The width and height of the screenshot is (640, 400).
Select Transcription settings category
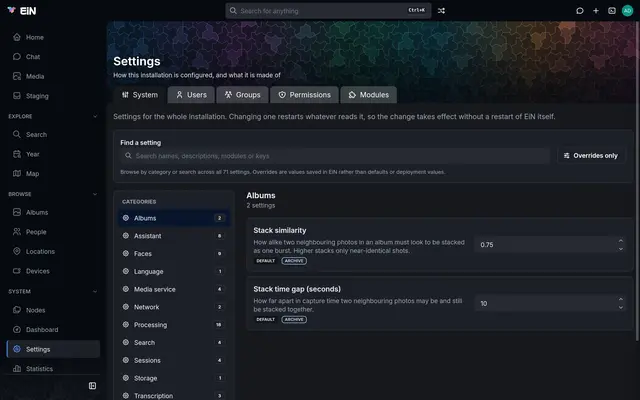point(174,396)
